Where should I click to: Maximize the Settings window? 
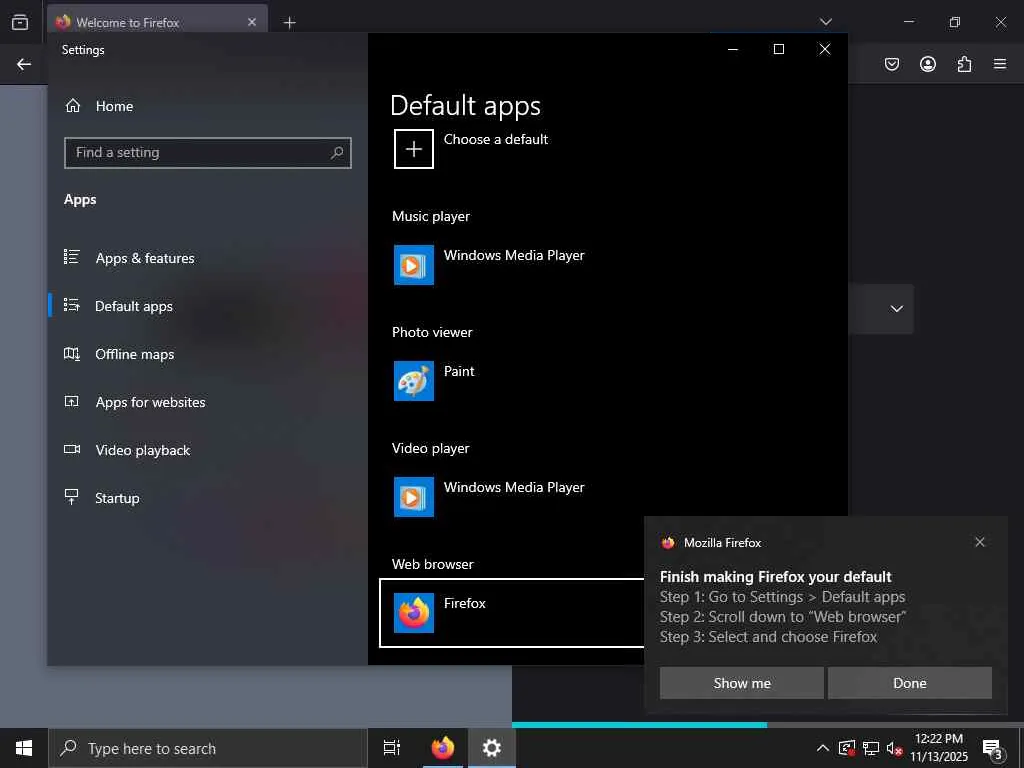point(778,50)
